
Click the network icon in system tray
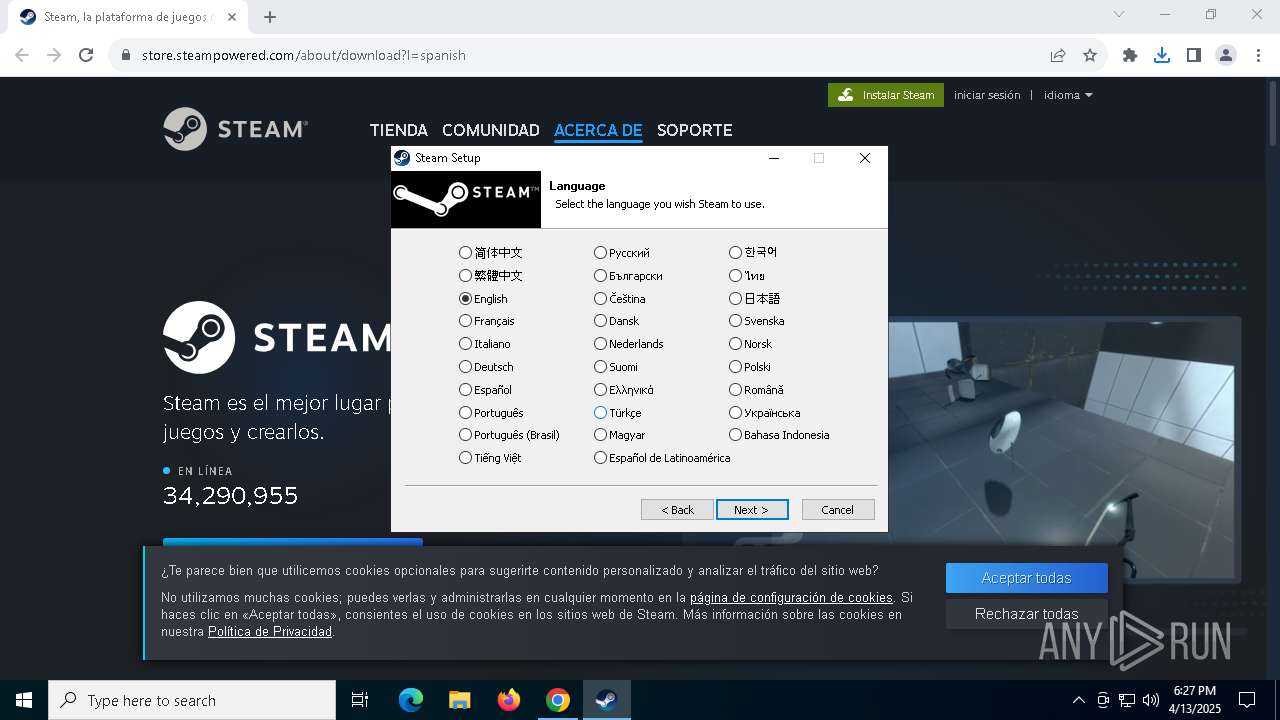click(1127, 700)
